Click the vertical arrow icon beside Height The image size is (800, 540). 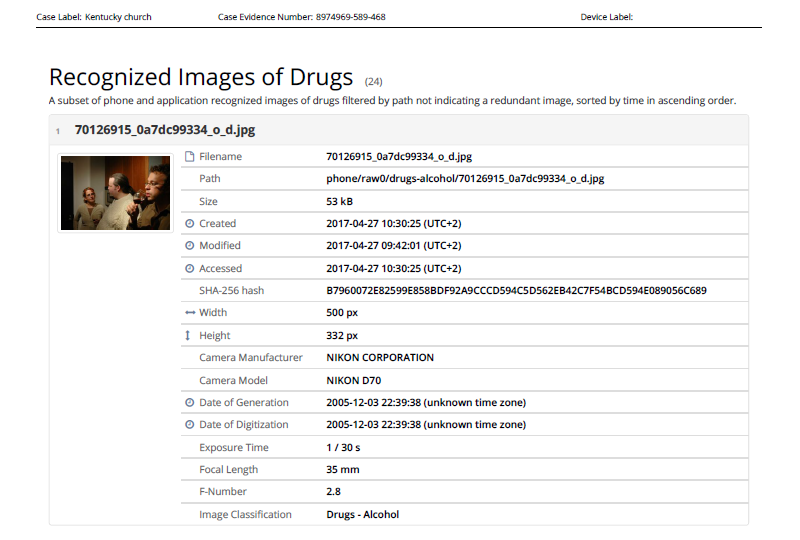tap(190, 336)
